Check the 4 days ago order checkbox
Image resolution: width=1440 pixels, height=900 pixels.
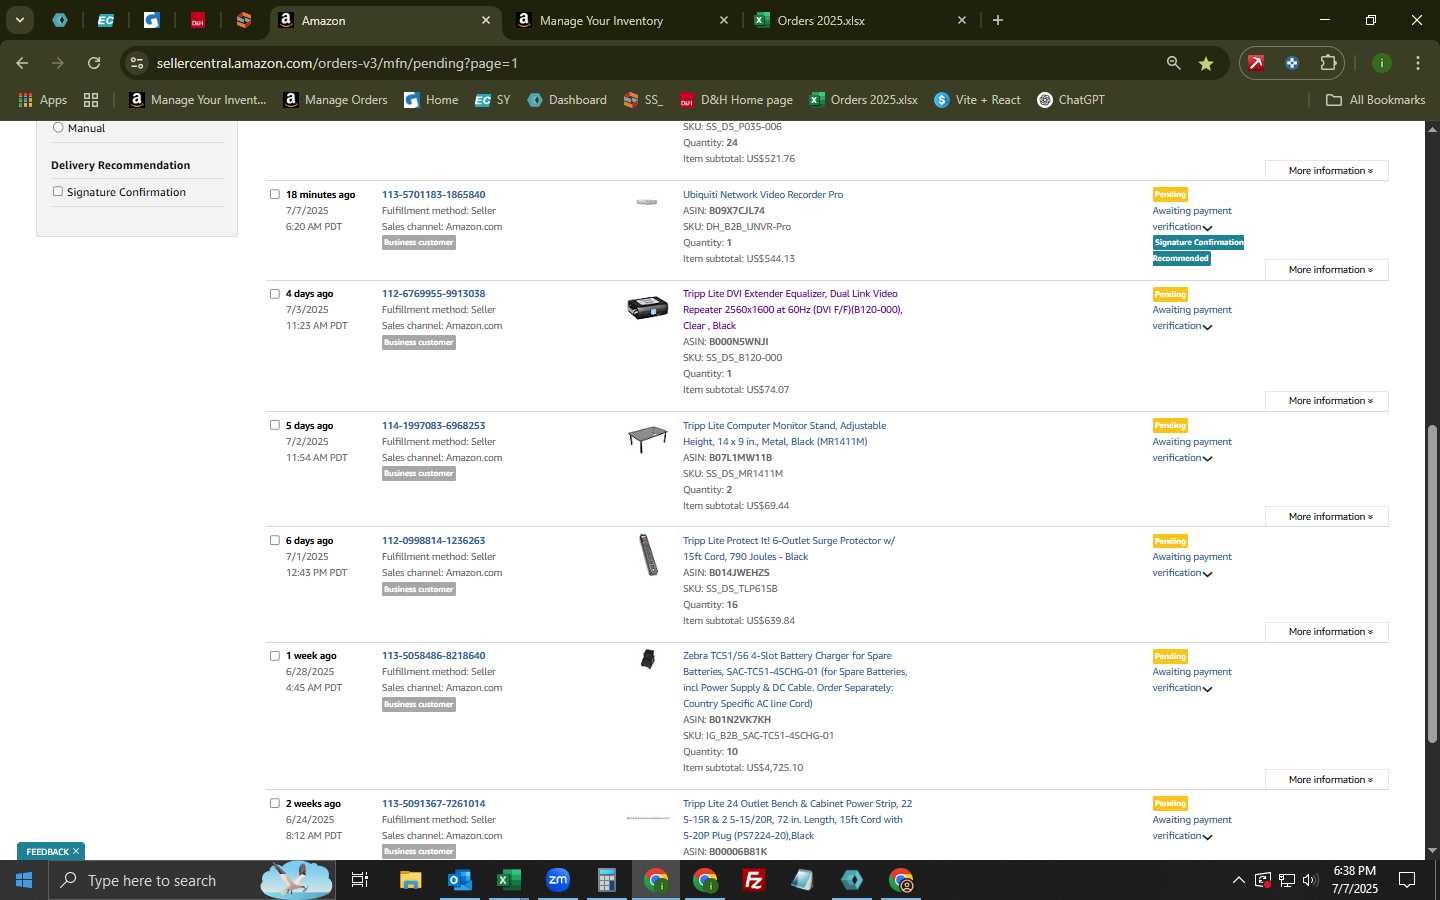(275, 293)
